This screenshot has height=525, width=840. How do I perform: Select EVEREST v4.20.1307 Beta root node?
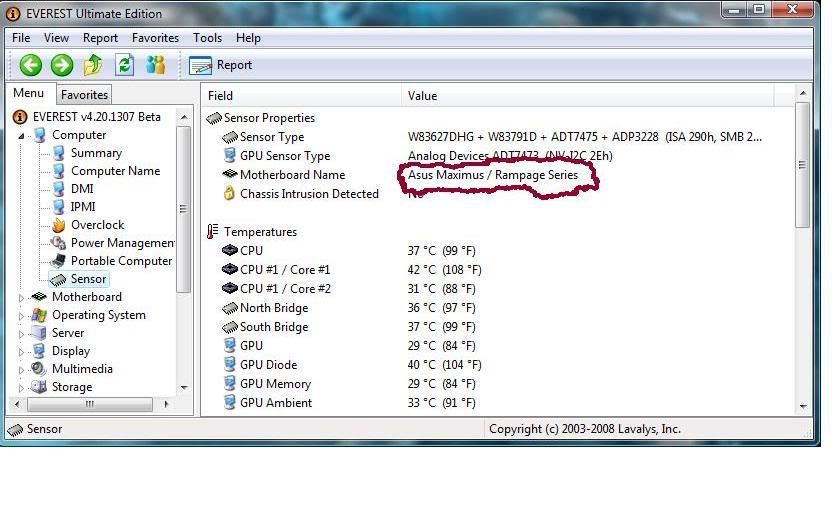click(x=96, y=117)
